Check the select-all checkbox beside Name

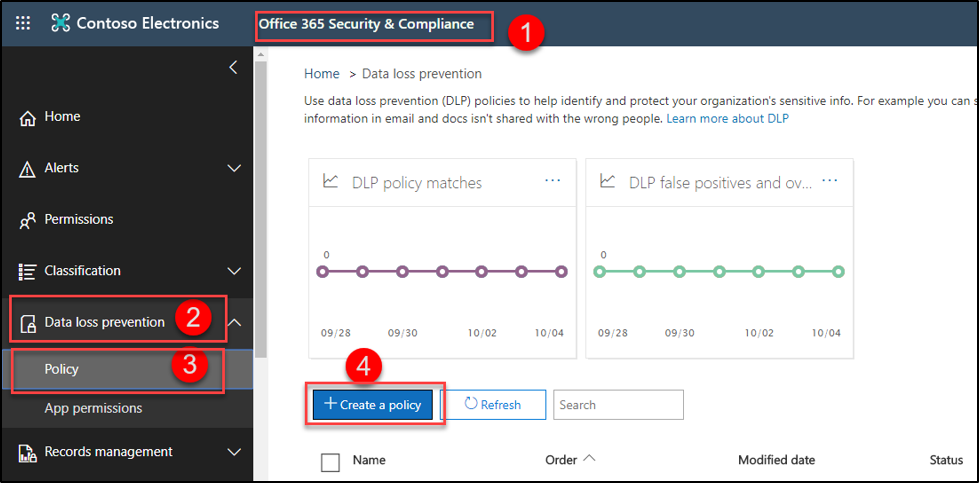tap(330, 461)
